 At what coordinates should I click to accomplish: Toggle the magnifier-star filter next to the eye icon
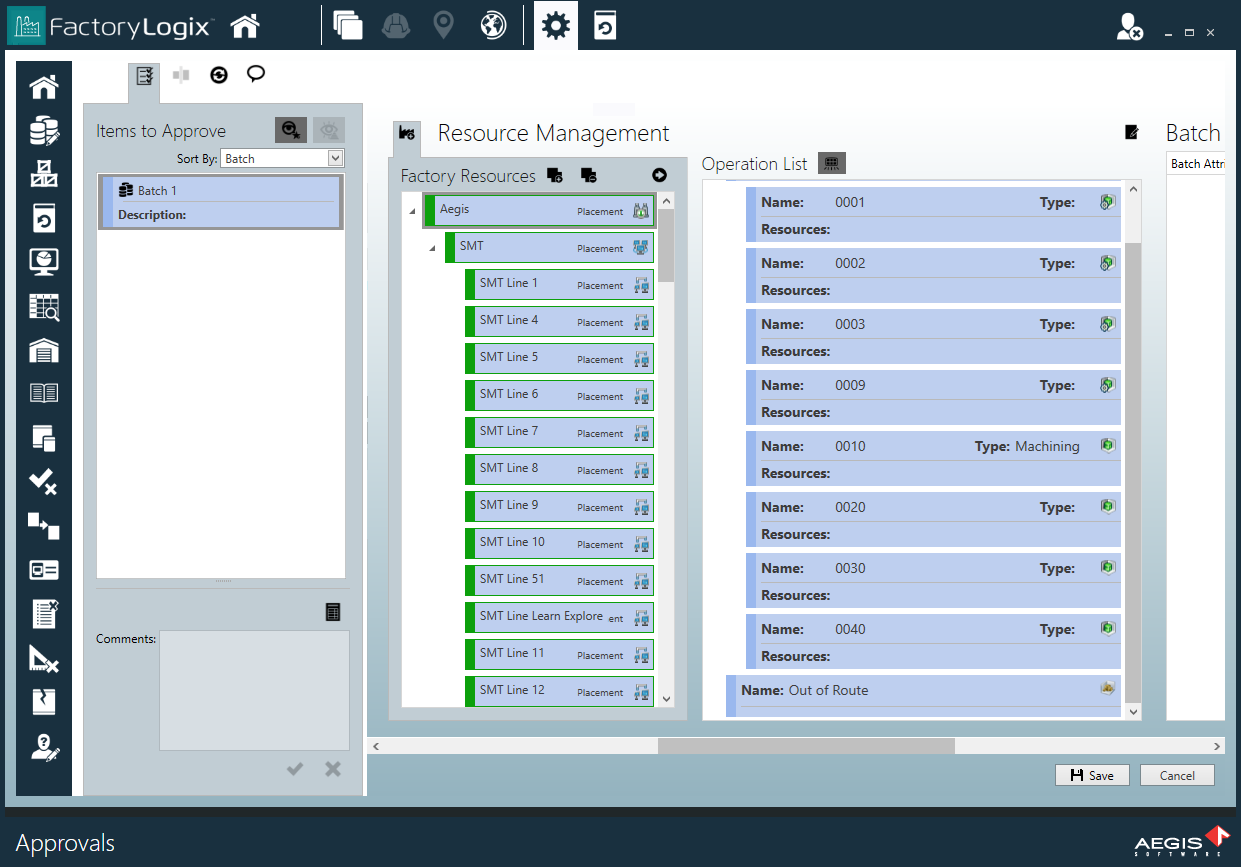pos(290,131)
